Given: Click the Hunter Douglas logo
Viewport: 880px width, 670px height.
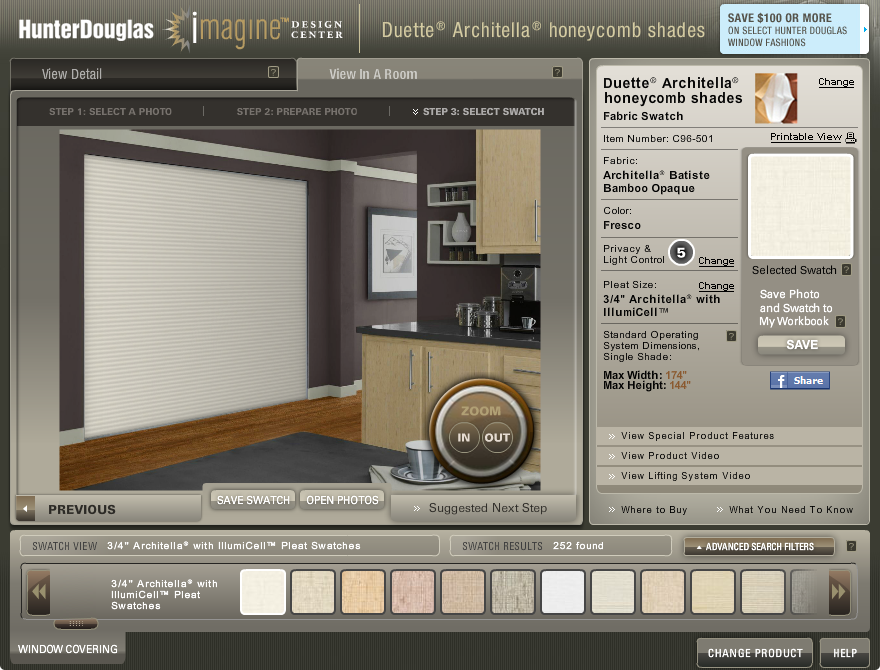Looking at the screenshot, I should pos(86,30).
